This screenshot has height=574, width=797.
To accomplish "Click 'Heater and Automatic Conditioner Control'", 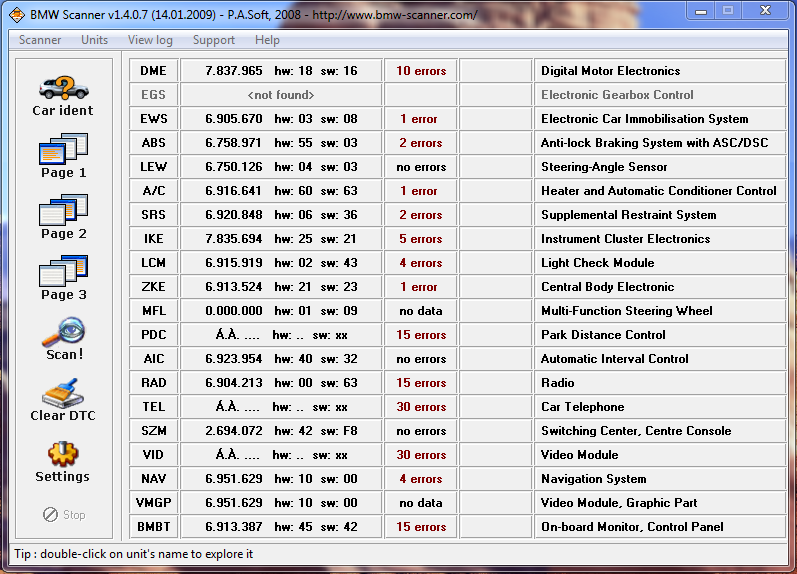I will coord(659,191).
